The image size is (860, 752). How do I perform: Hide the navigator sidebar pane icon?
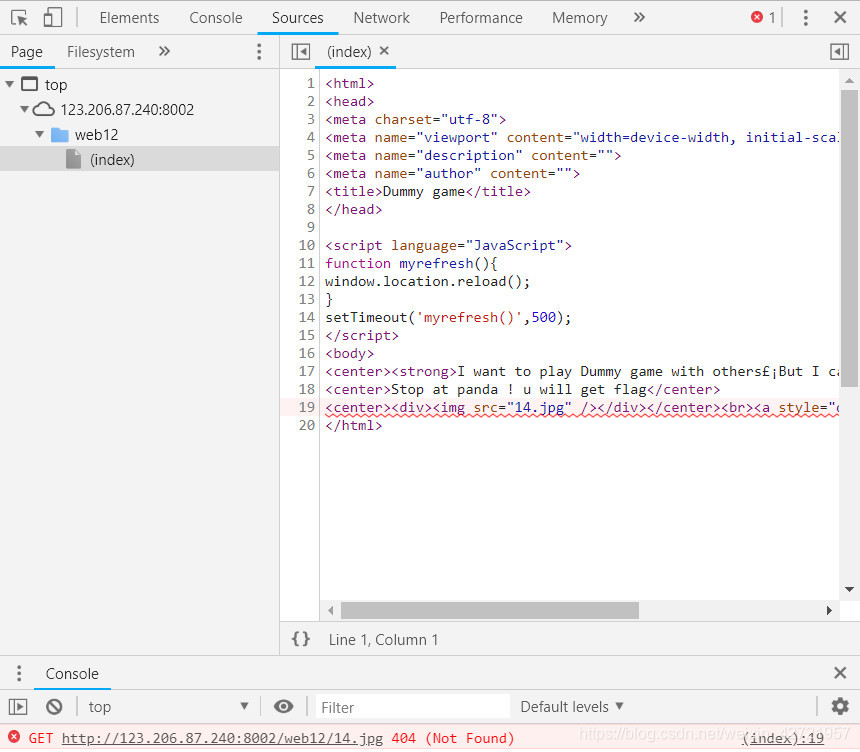click(301, 52)
